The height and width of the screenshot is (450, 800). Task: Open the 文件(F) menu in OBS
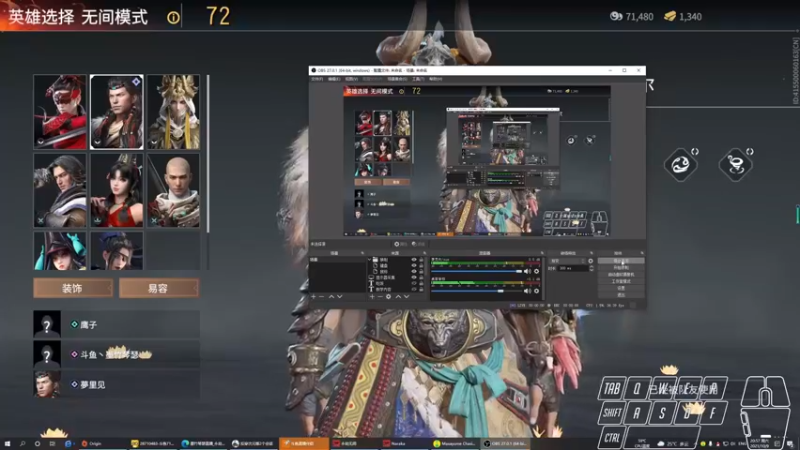tap(316, 79)
